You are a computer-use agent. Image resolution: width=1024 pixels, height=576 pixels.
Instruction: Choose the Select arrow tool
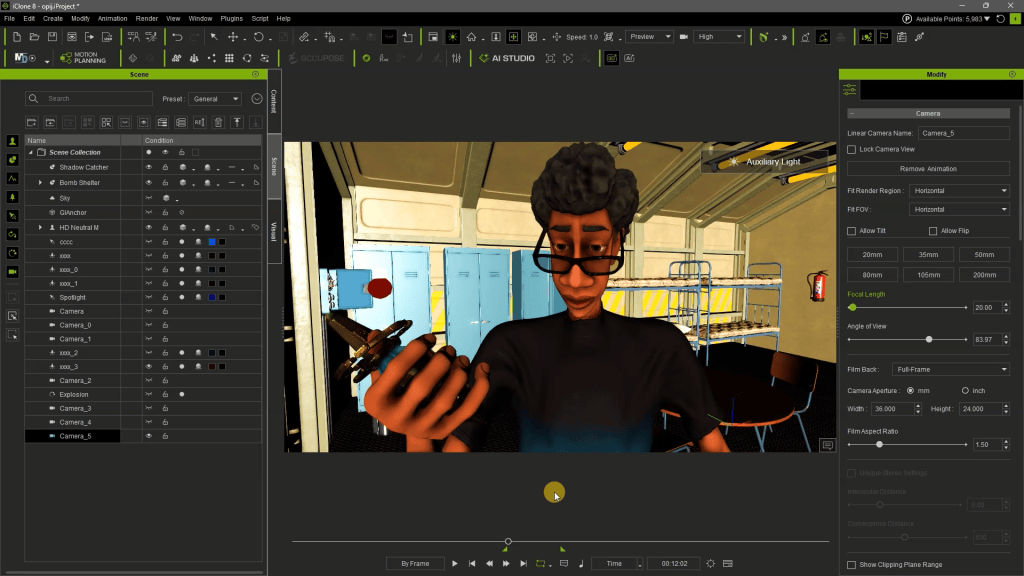click(214, 37)
